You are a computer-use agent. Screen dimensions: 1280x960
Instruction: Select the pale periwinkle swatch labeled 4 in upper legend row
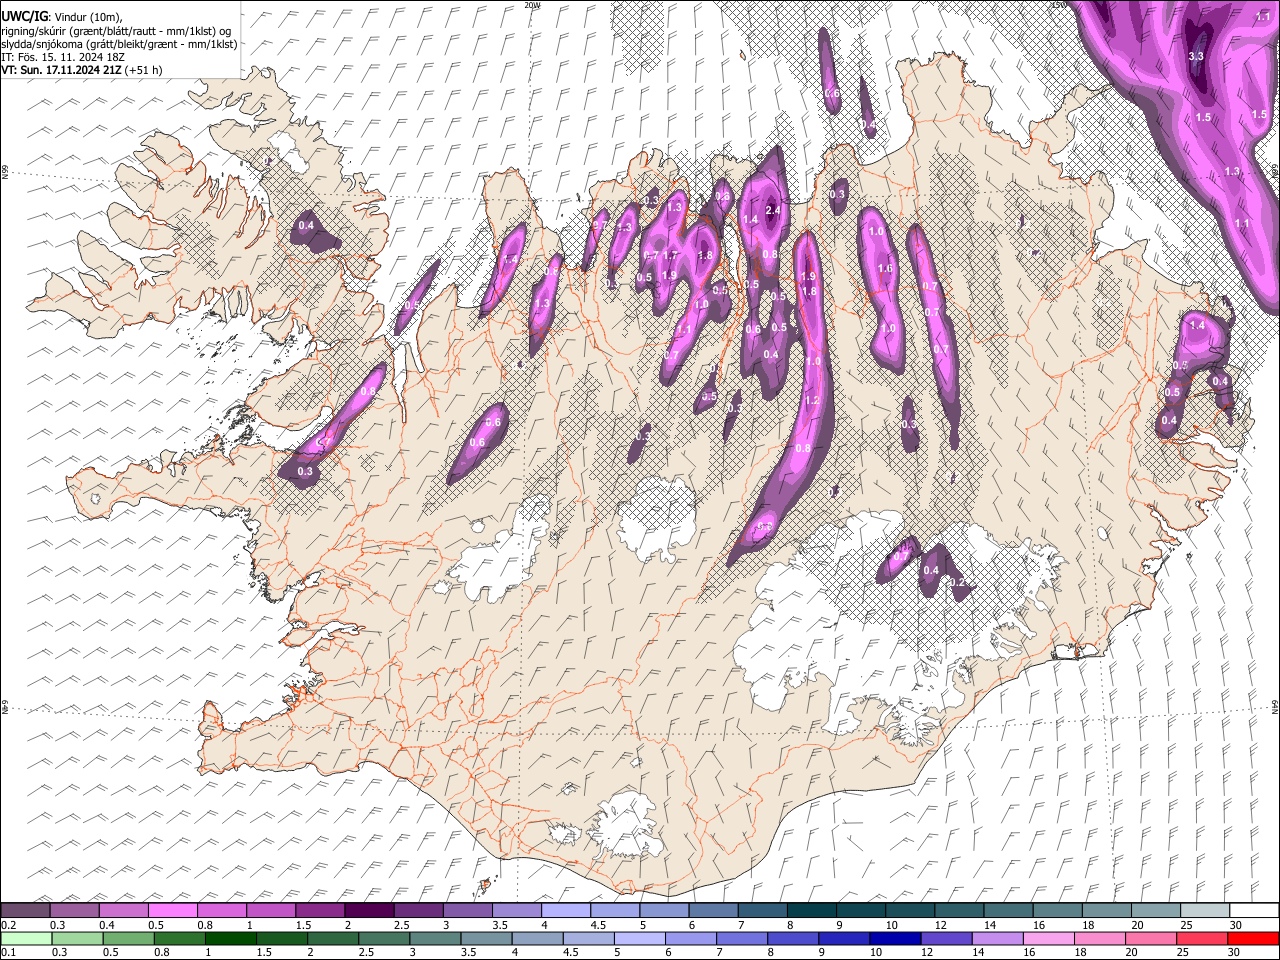click(x=565, y=910)
